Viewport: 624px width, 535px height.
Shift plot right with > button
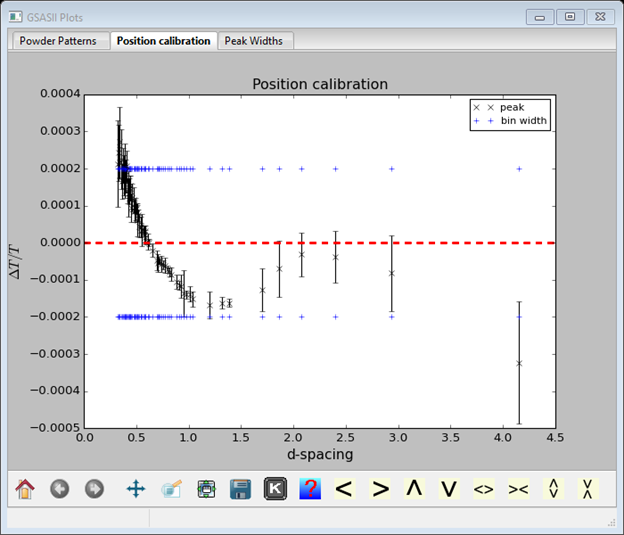(380, 489)
